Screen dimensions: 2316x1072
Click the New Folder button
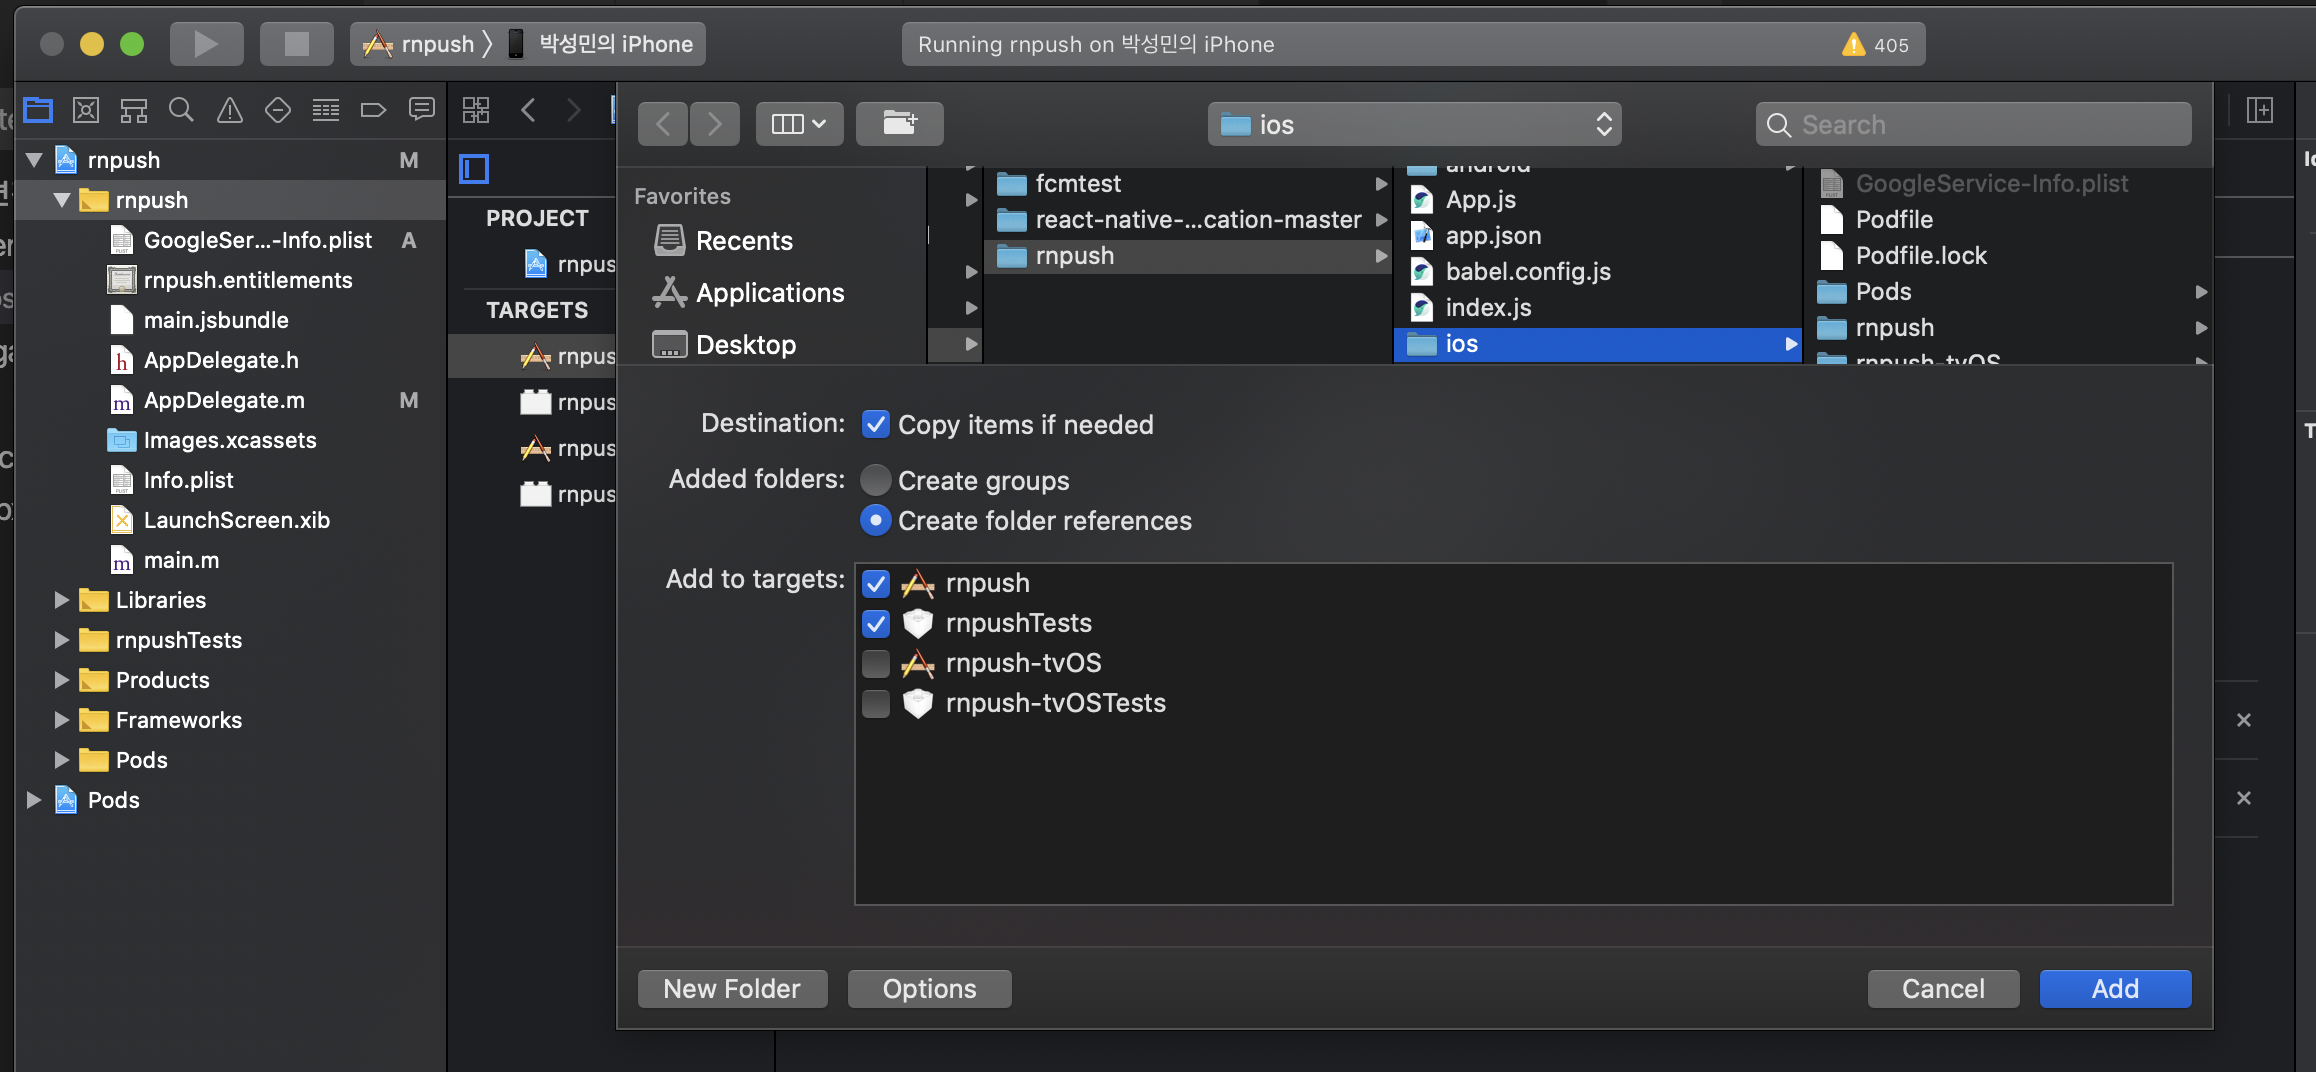[732, 989]
